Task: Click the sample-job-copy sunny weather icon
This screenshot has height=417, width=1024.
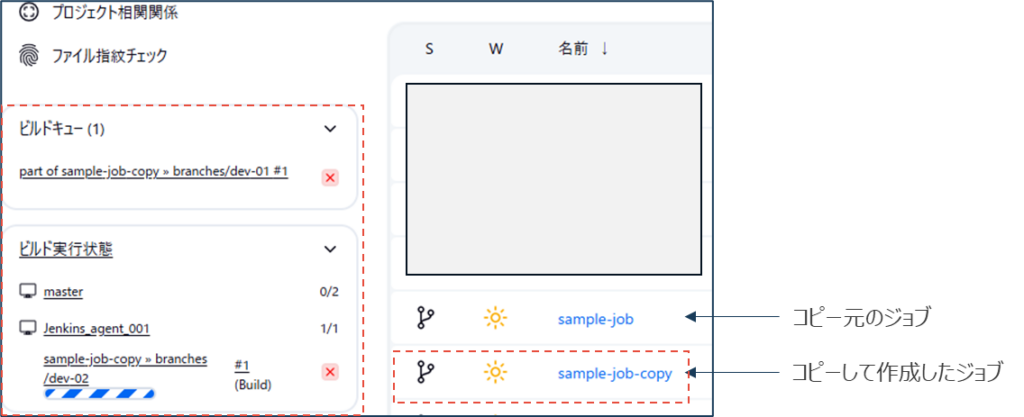Action: pos(495,373)
